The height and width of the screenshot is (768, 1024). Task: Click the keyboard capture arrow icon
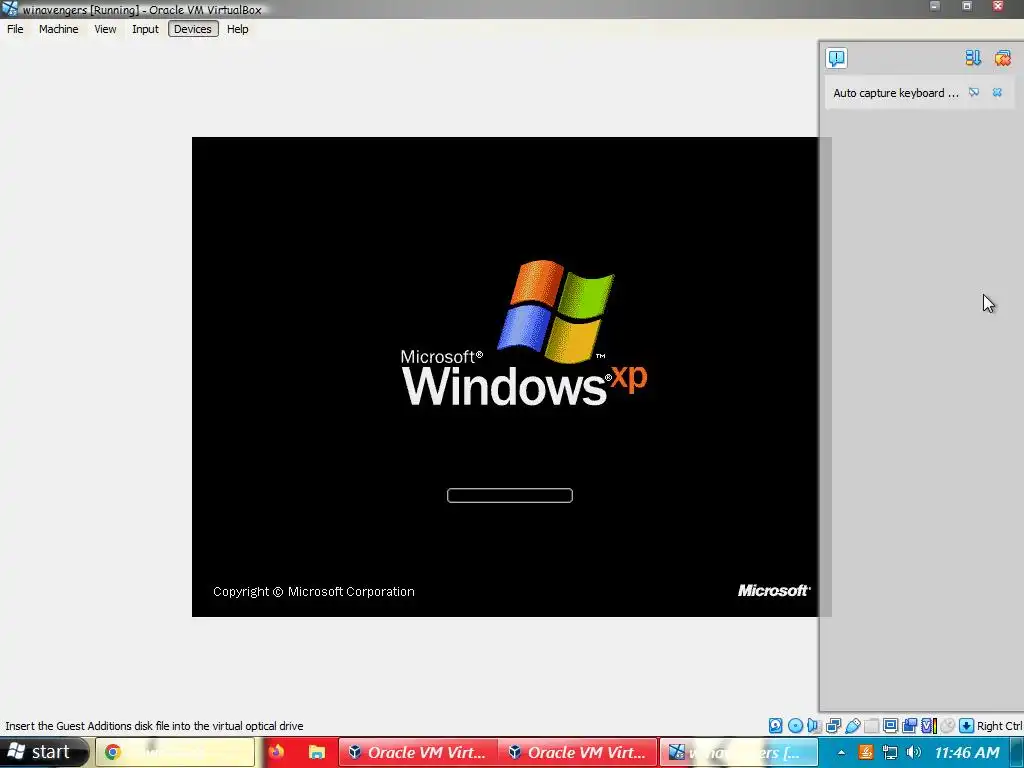[967, 726]
